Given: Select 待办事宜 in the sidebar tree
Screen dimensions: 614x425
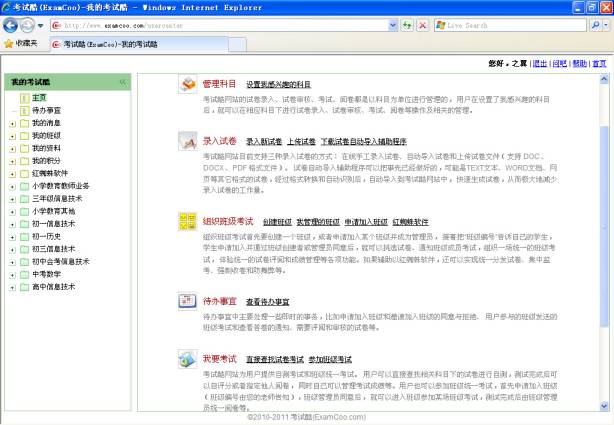Looking at the screenshot, I should tap(45, 110).
